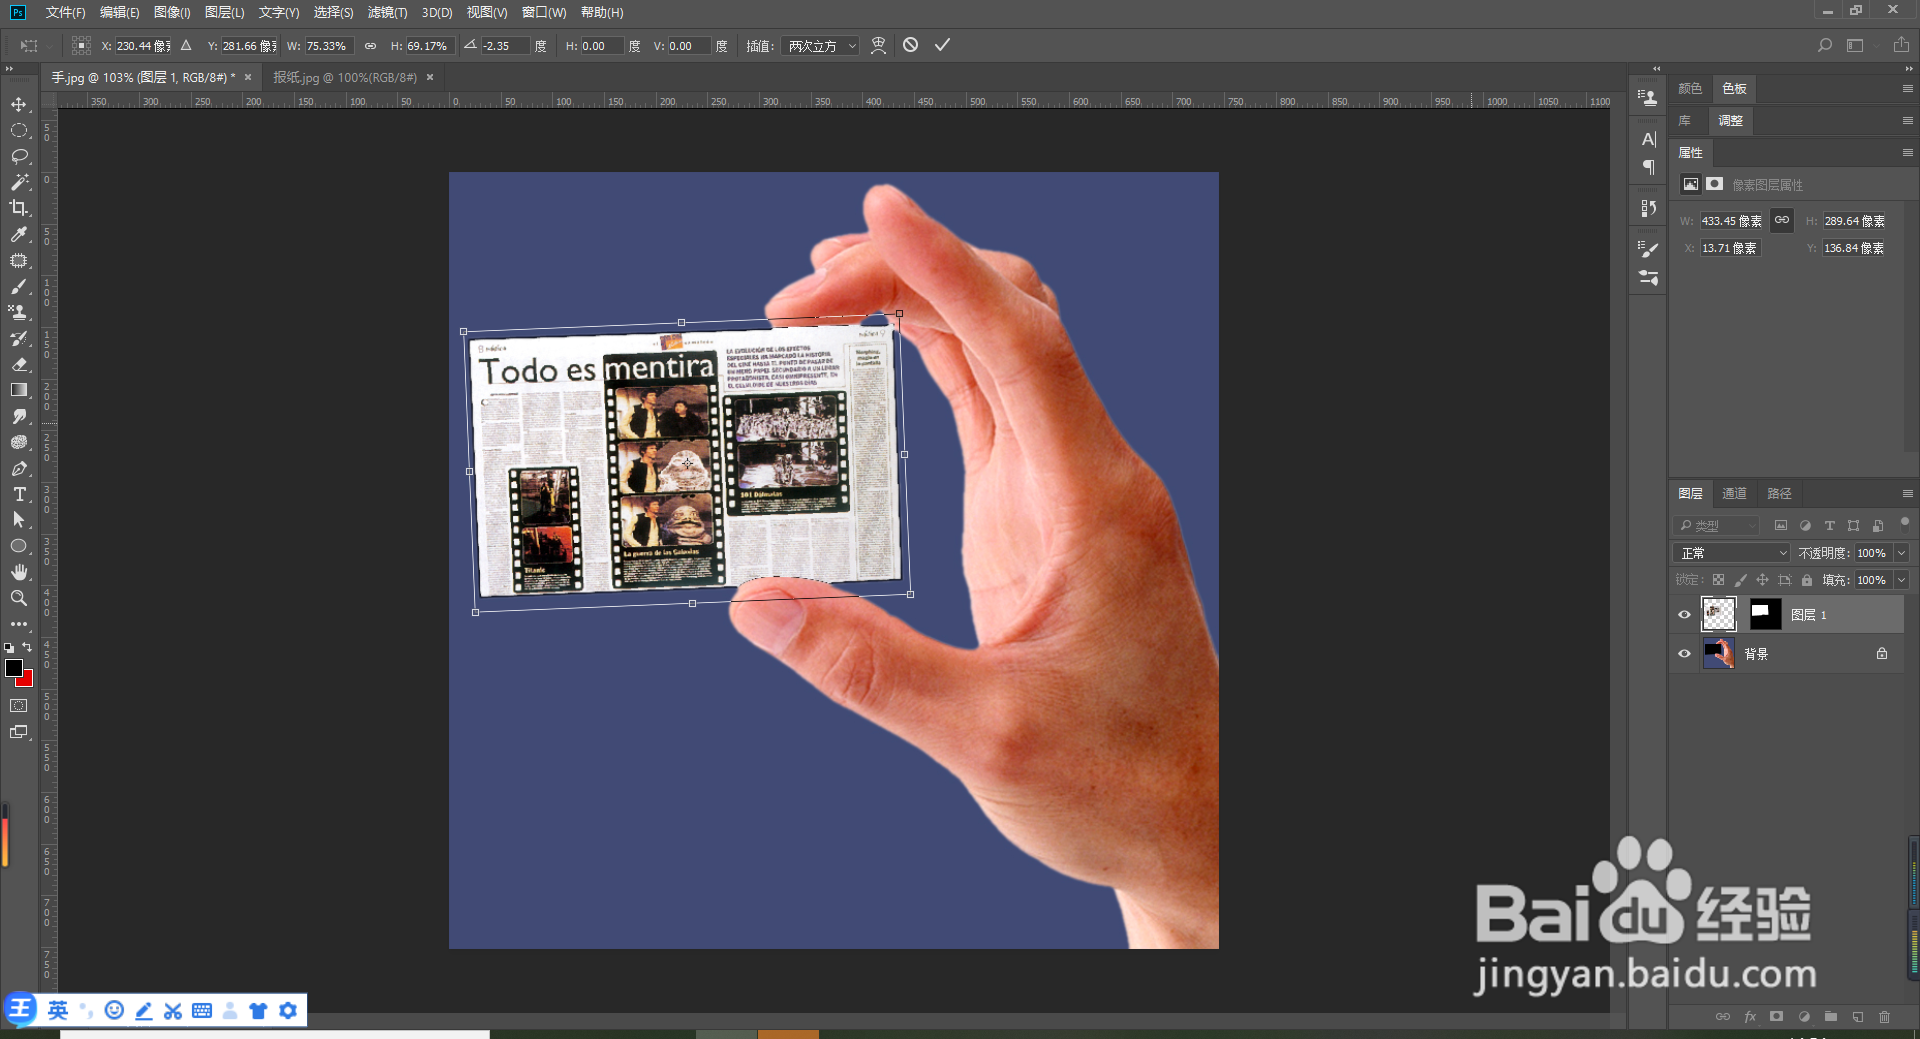Image resolution: width=1920 pixels, height=1039 pixels.
Task: Select the Move tool
Action: click(19, 104)
